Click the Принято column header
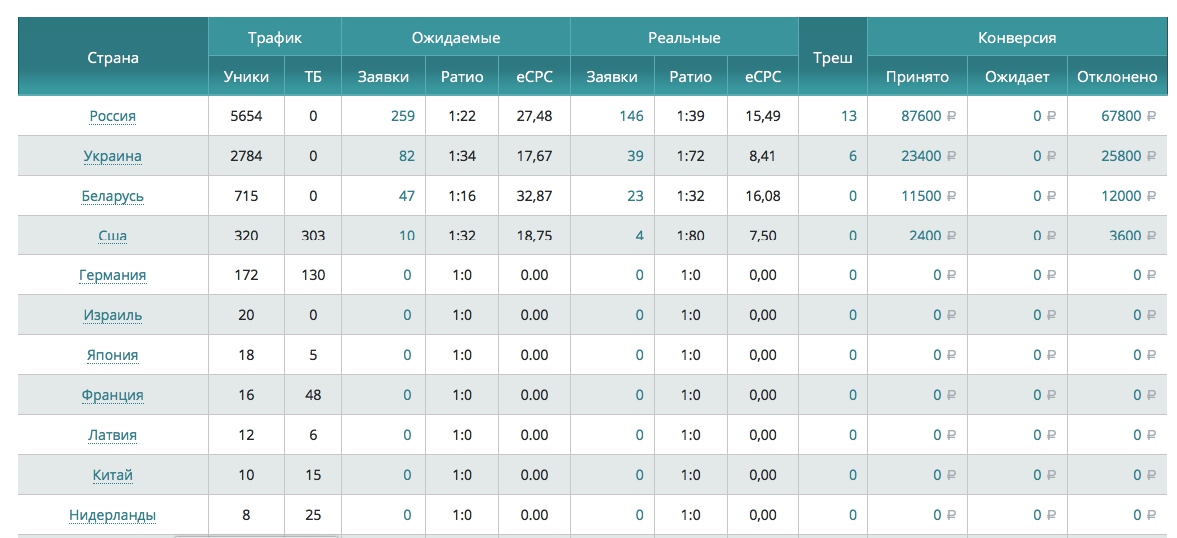 pyautogui.click(x=917, y=77)
